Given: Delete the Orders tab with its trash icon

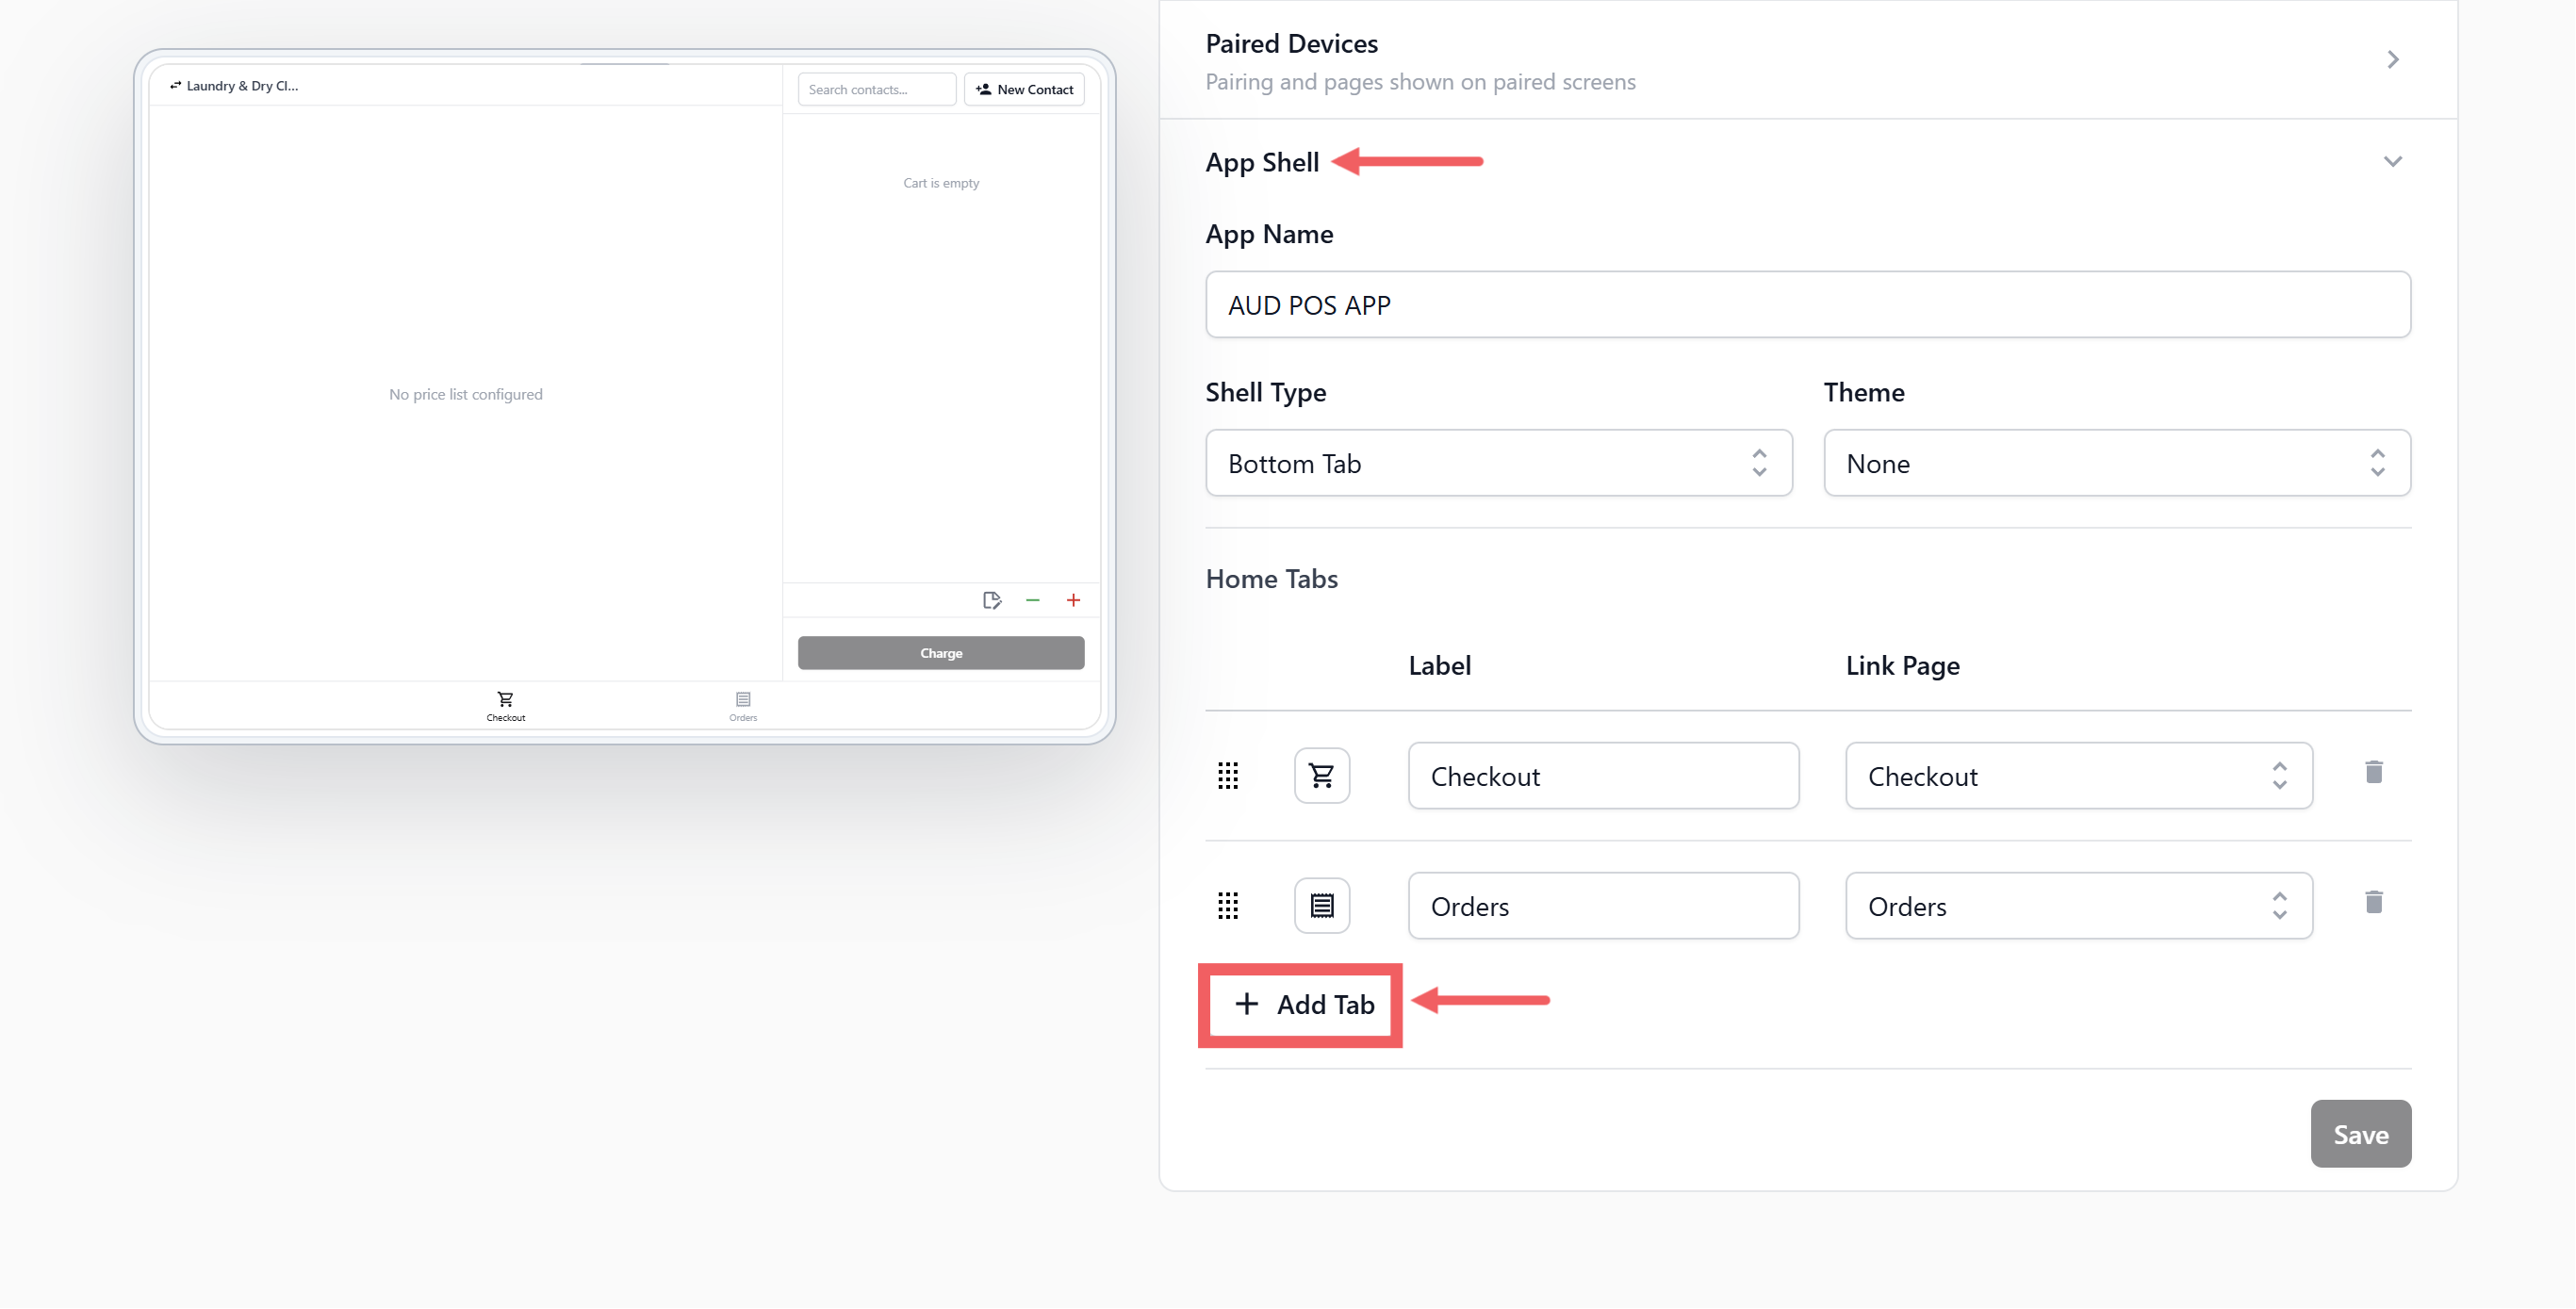Looking at the screenshot, I should pyautogui.click(x=2374, y=902).
